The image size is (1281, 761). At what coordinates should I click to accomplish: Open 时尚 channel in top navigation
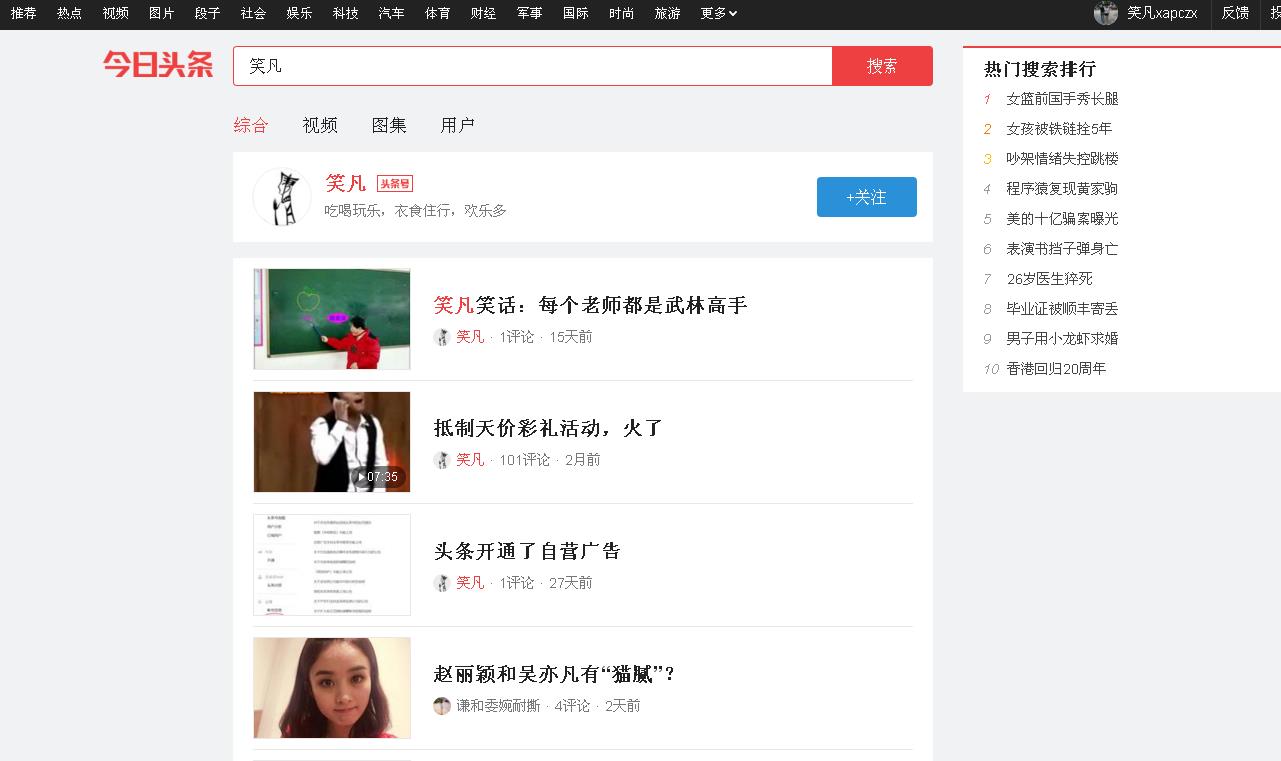621,13
